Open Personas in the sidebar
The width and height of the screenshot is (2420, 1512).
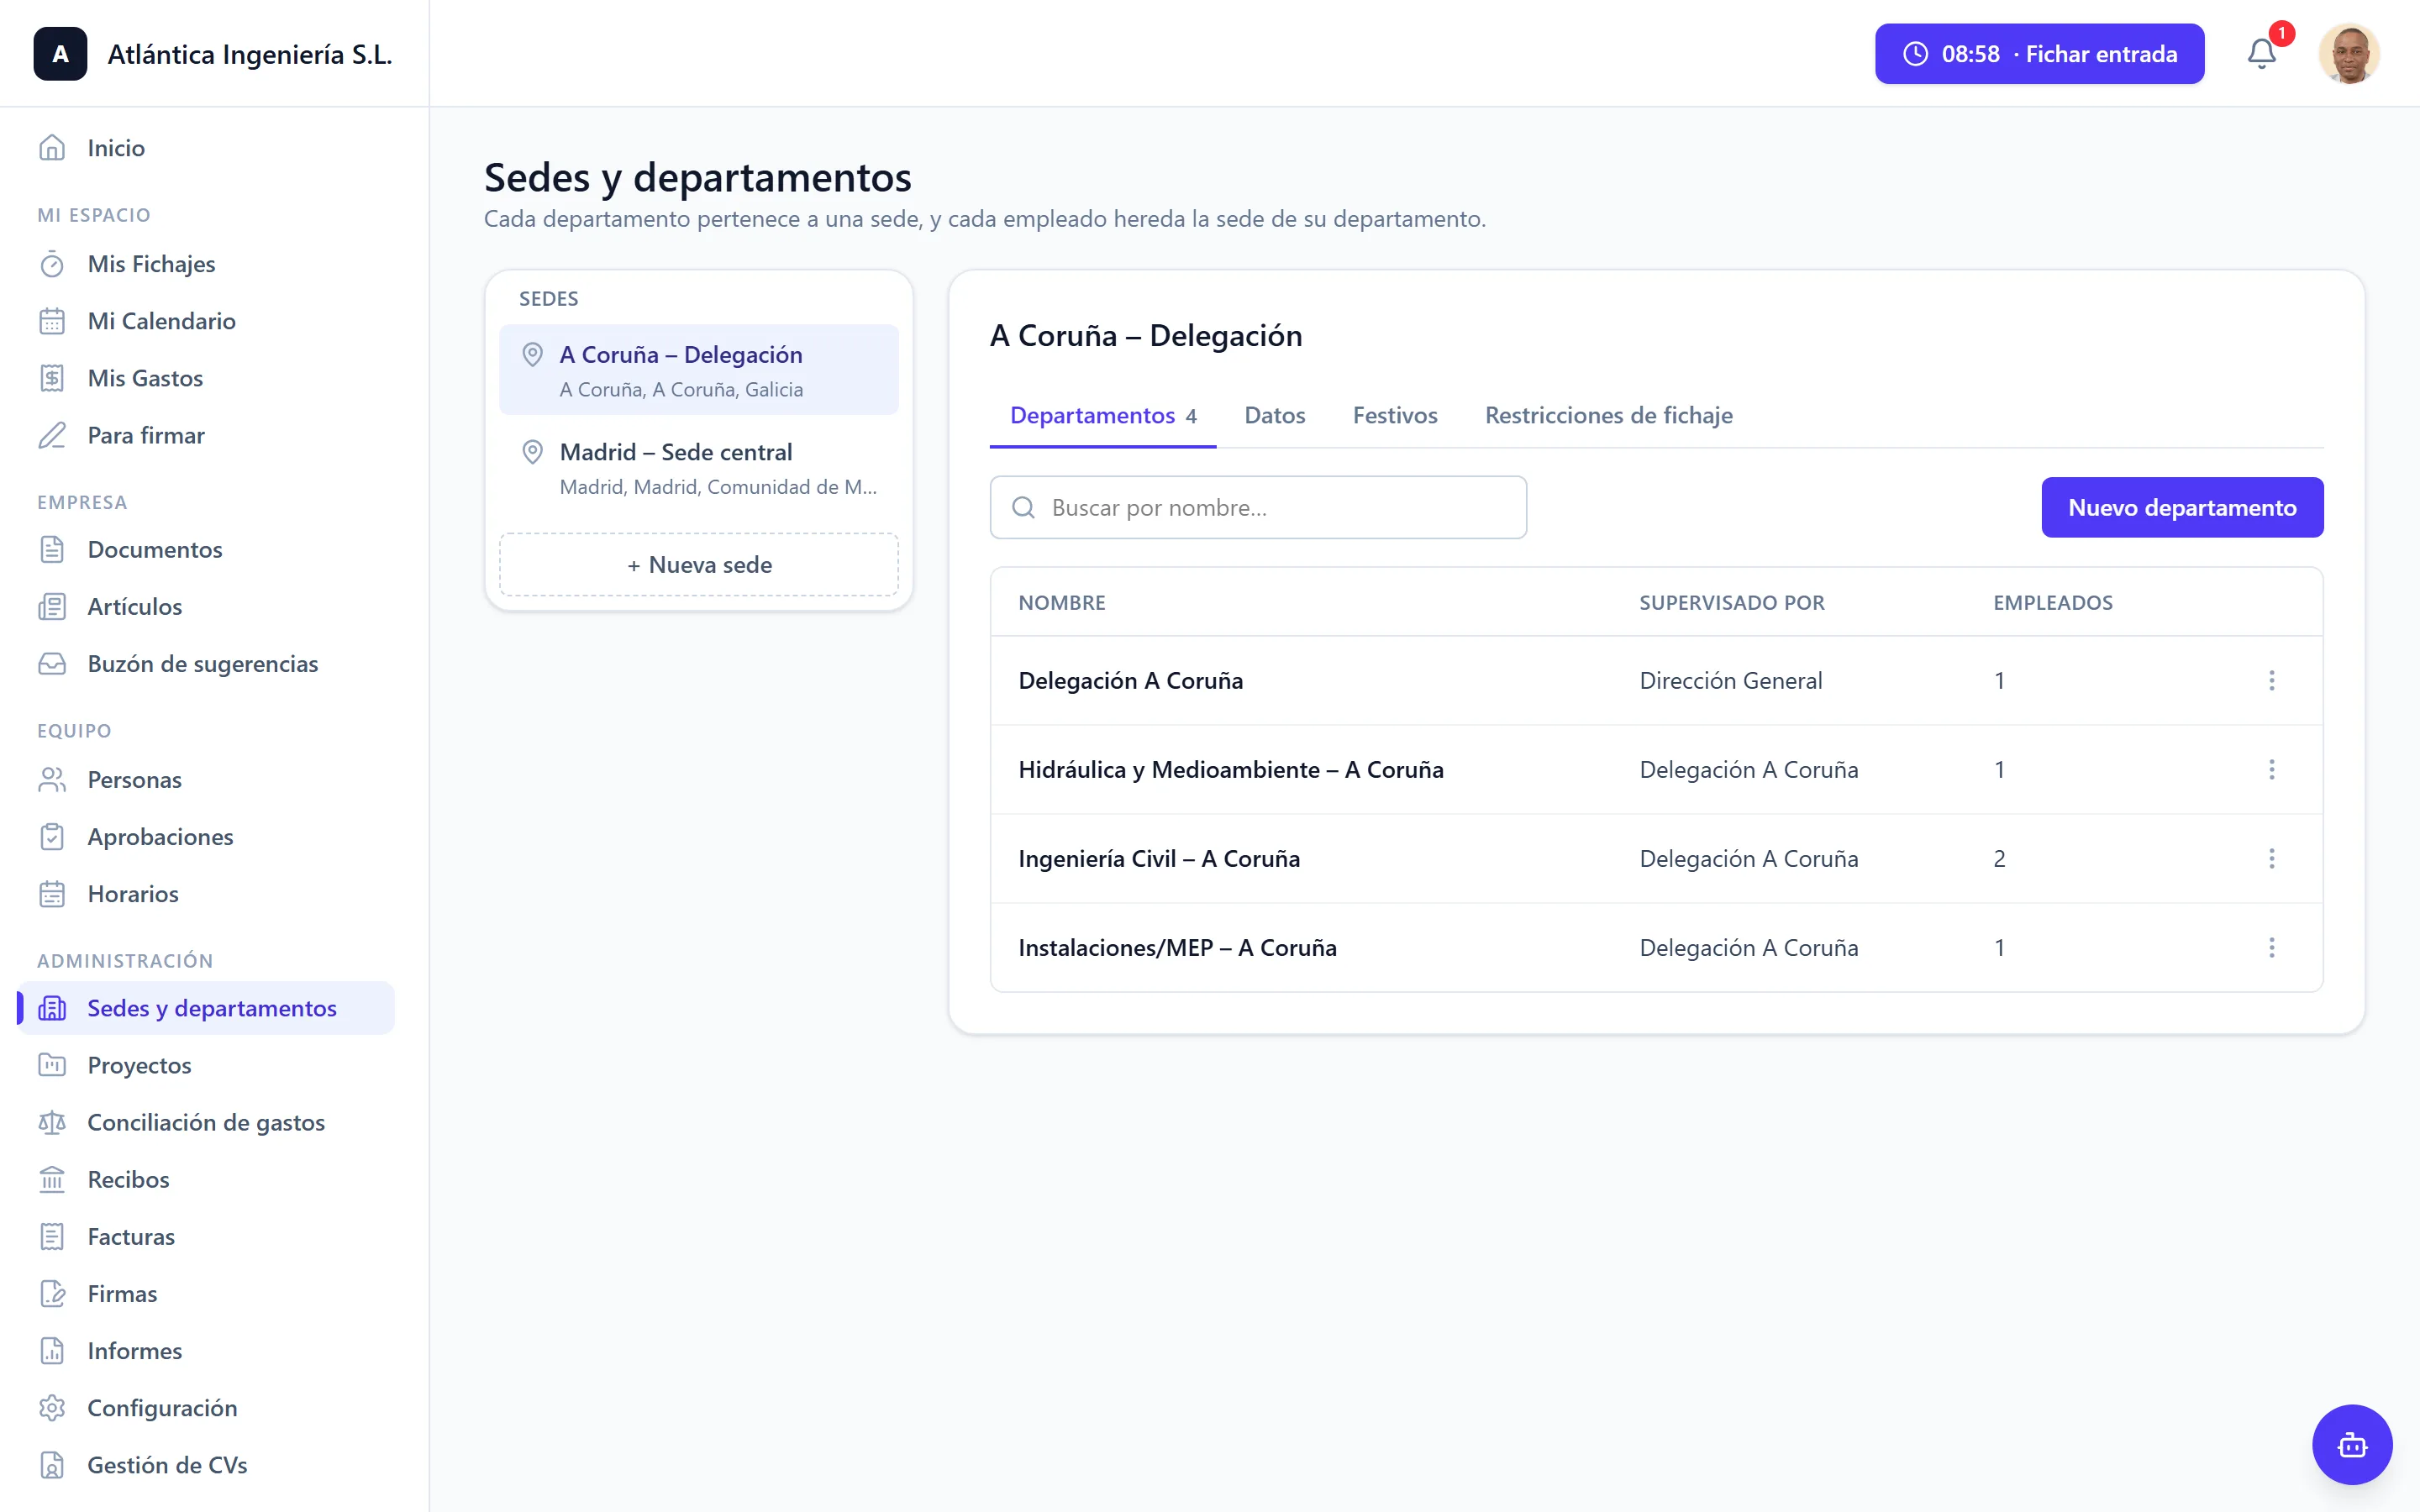206,779
